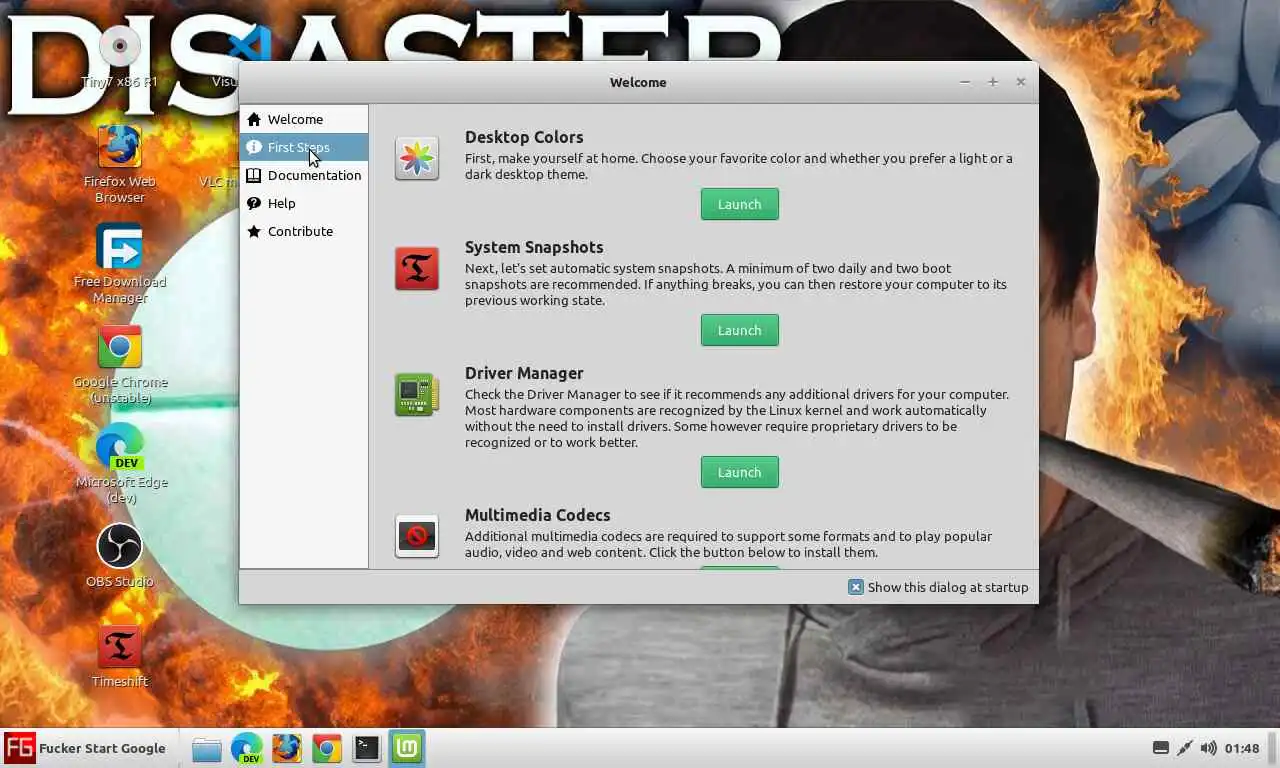Open Google Chrome (unstable) desktop icon
This screenshot has height=768, width=1280.
pos(120,363)
